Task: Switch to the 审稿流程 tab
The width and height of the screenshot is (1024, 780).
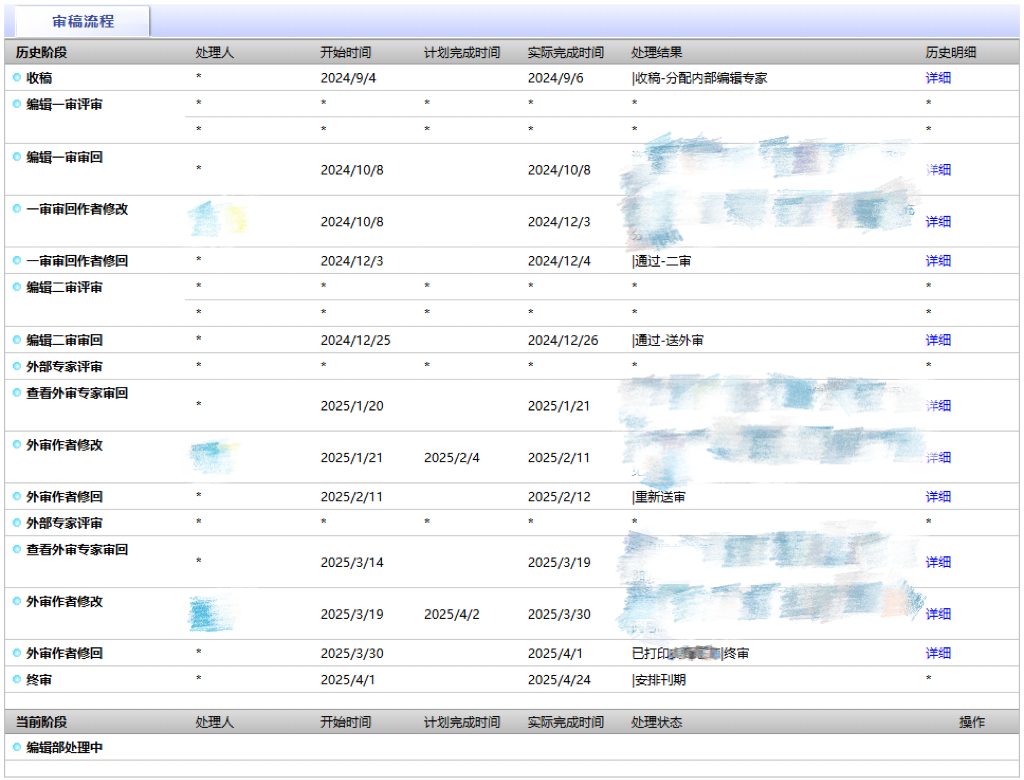Action: coord(83,21)
